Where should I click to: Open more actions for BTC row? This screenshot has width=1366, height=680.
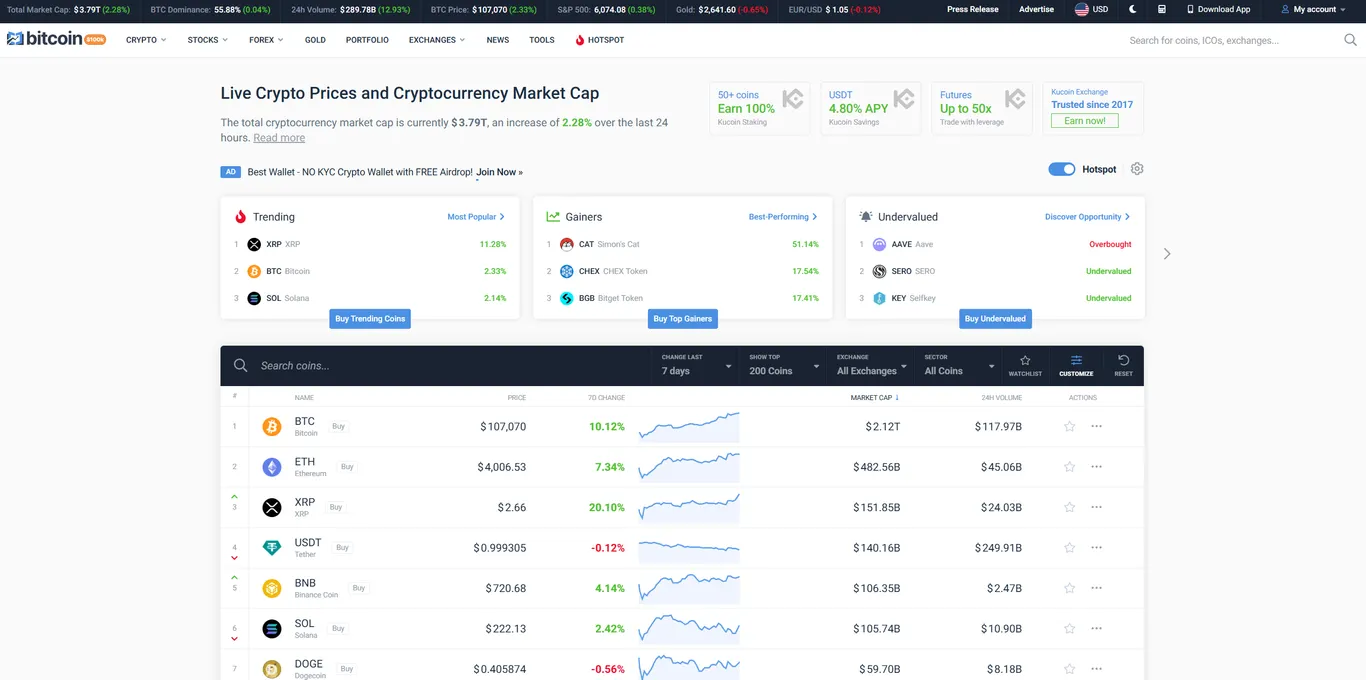1097,426
